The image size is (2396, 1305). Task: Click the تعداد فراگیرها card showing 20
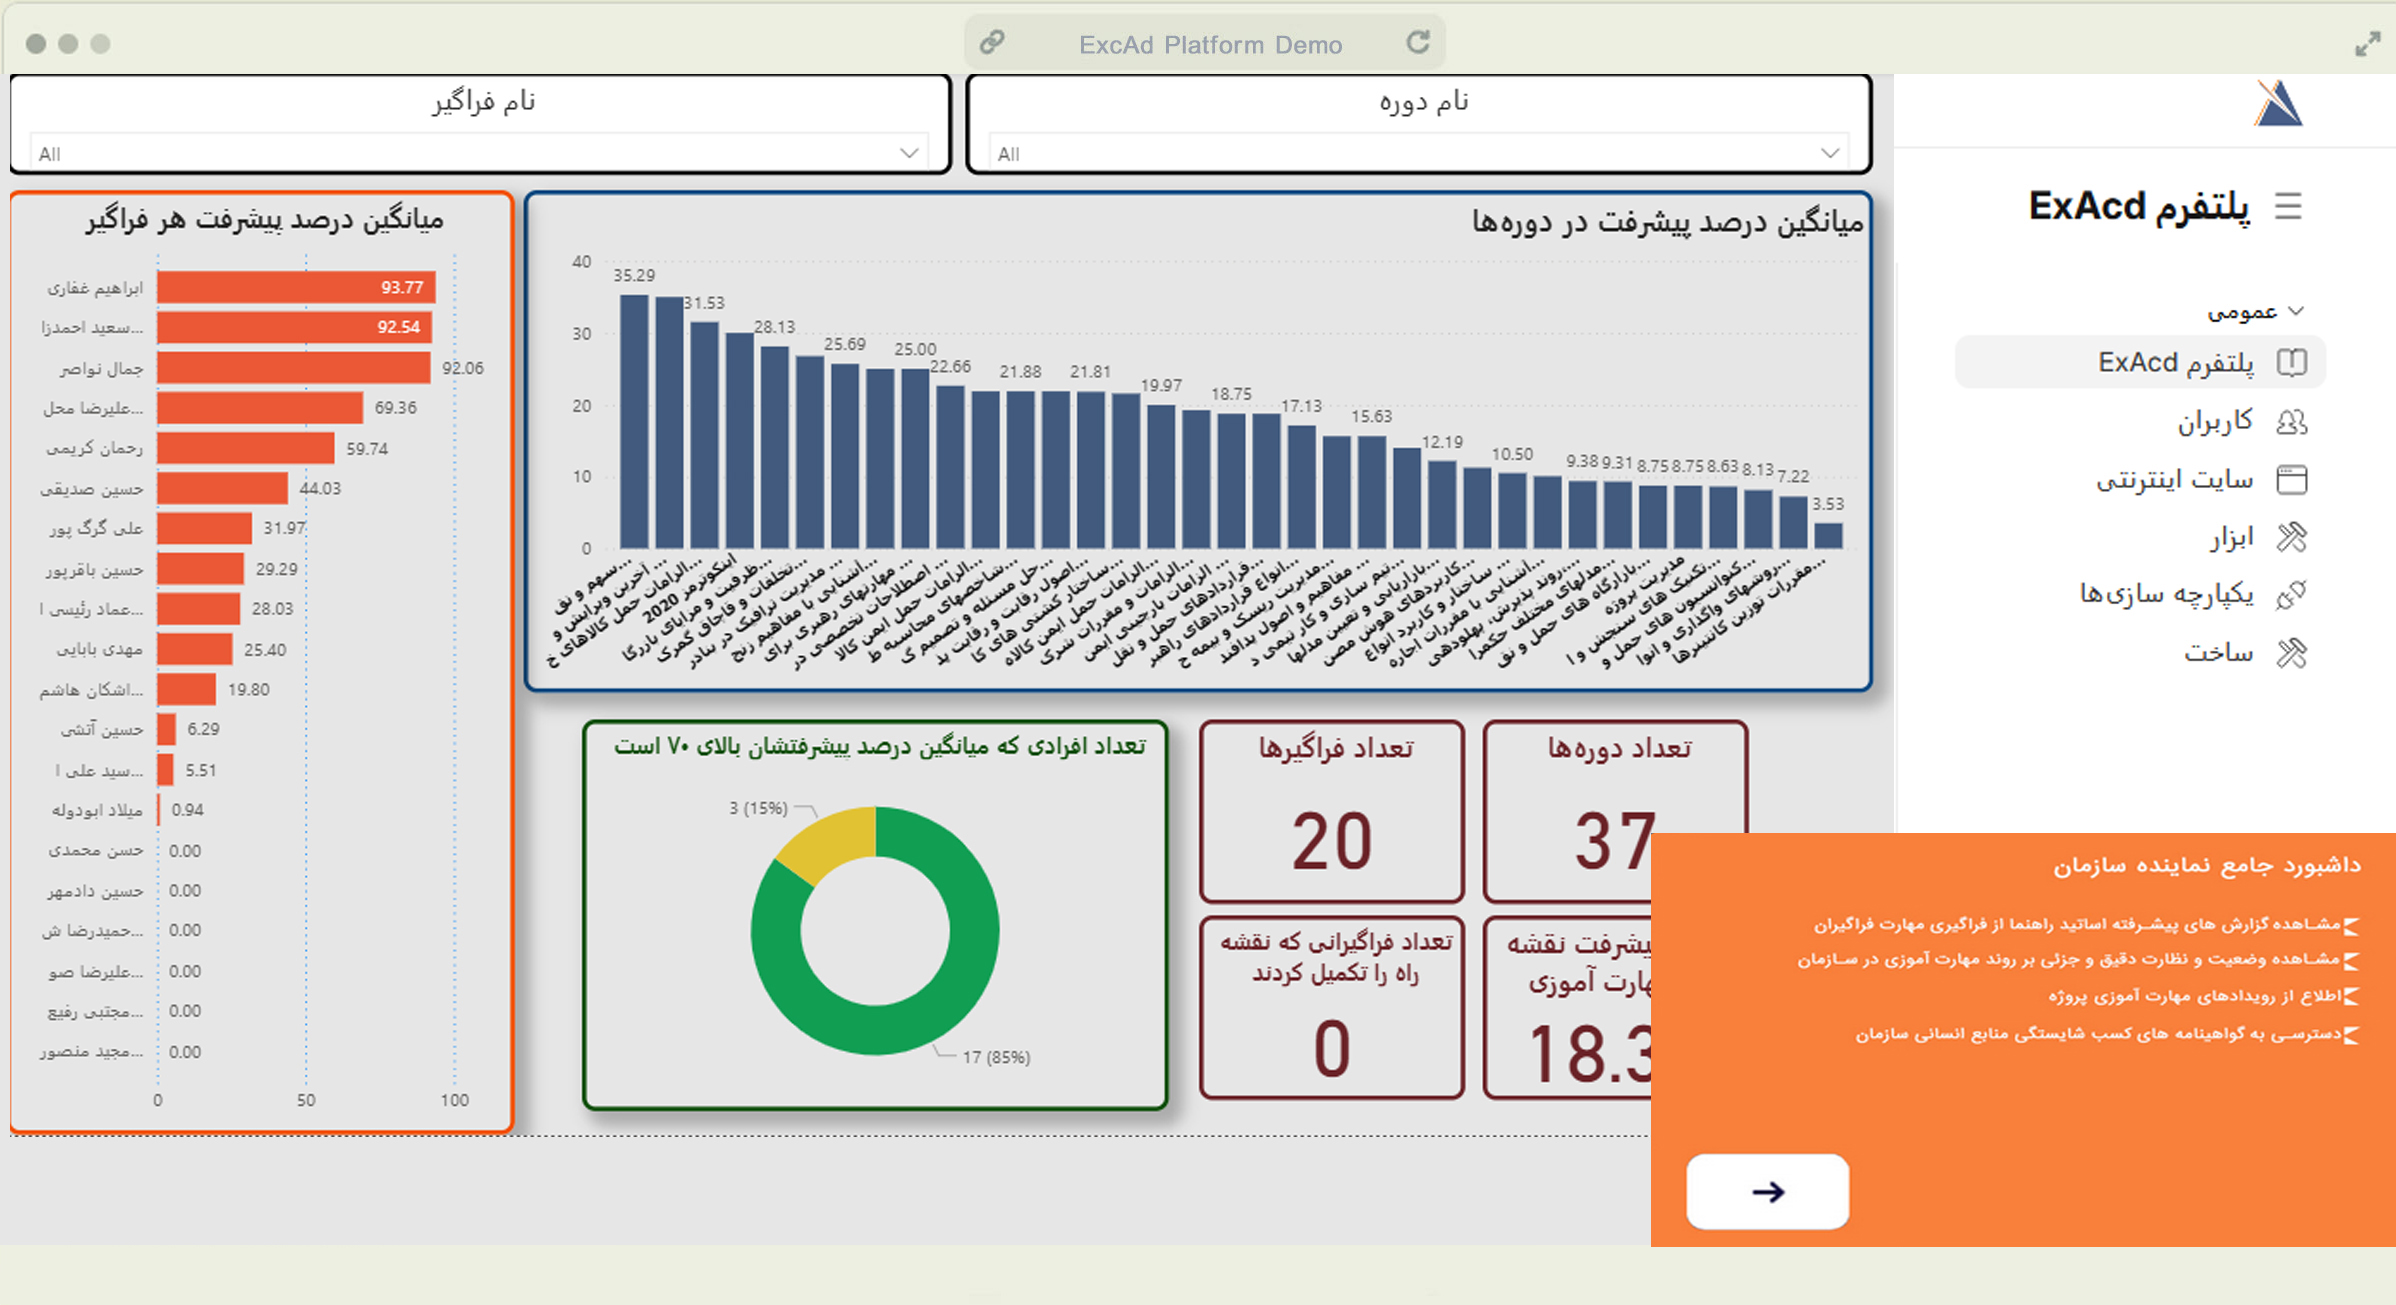[1331, 812]
